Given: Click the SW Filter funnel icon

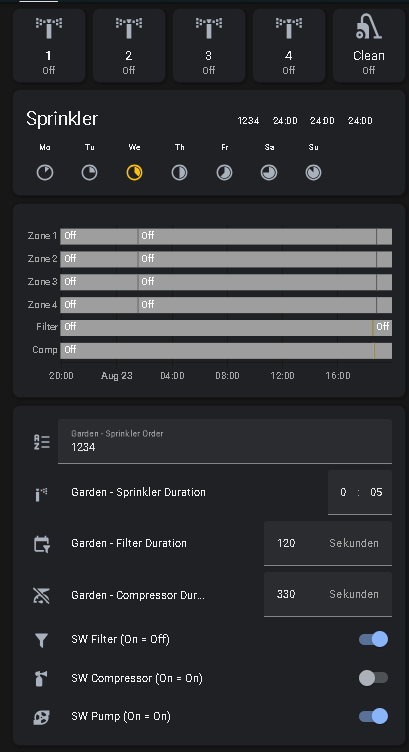Looking at the screenshot, I should pos(42,640).
